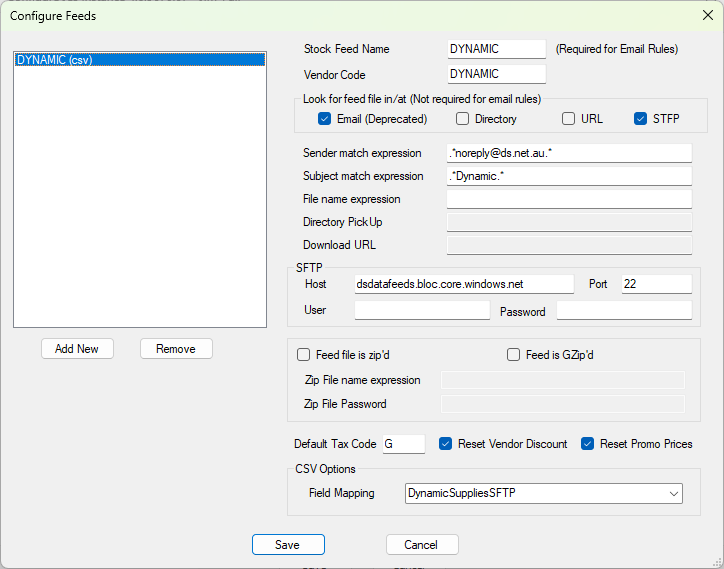Click the Remove button
724x569 pixels.
coord(176,349)
